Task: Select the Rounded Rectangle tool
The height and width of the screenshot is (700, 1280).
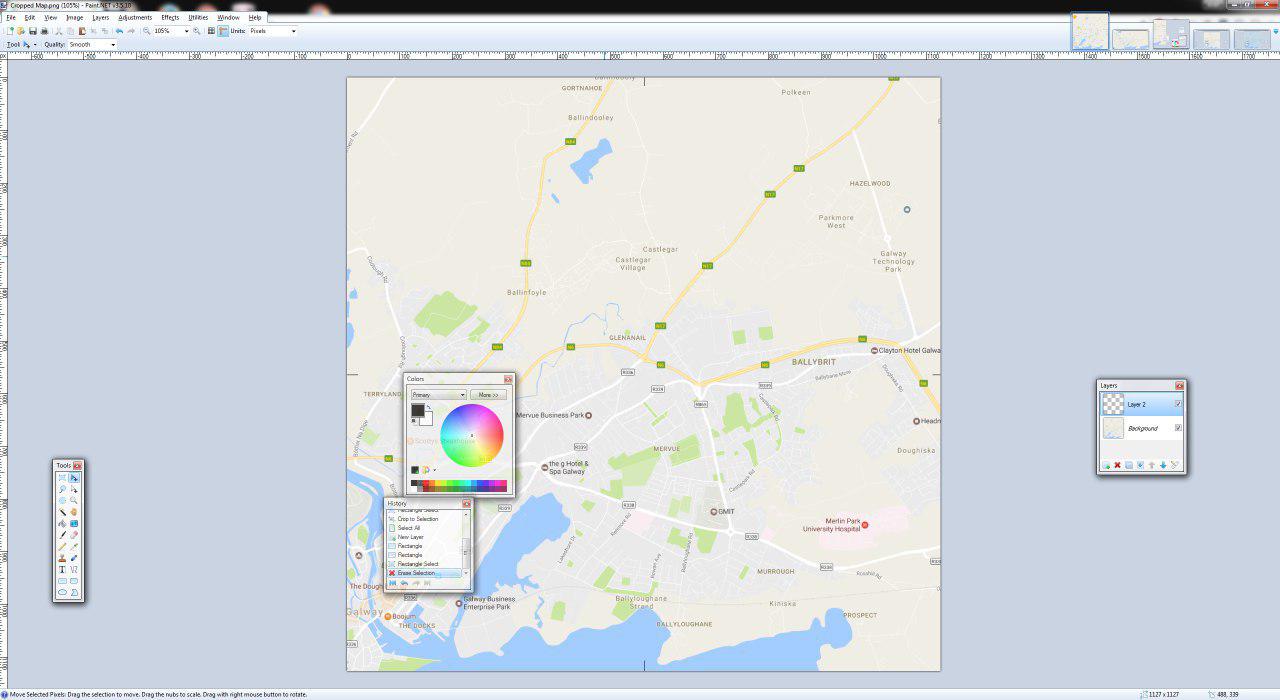Action: pyautogui.click(x=74, y=581)
